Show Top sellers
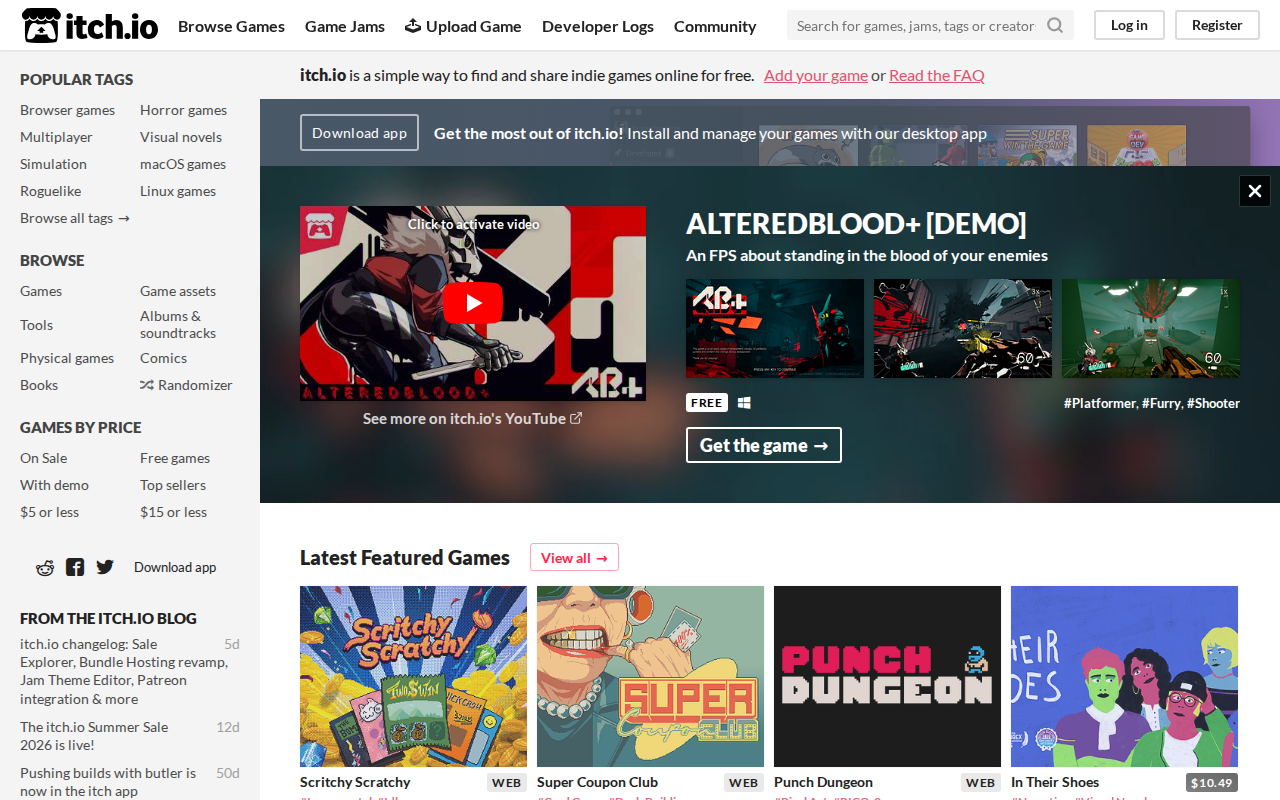Screen dimensions: 1280x800 [173, 485]
